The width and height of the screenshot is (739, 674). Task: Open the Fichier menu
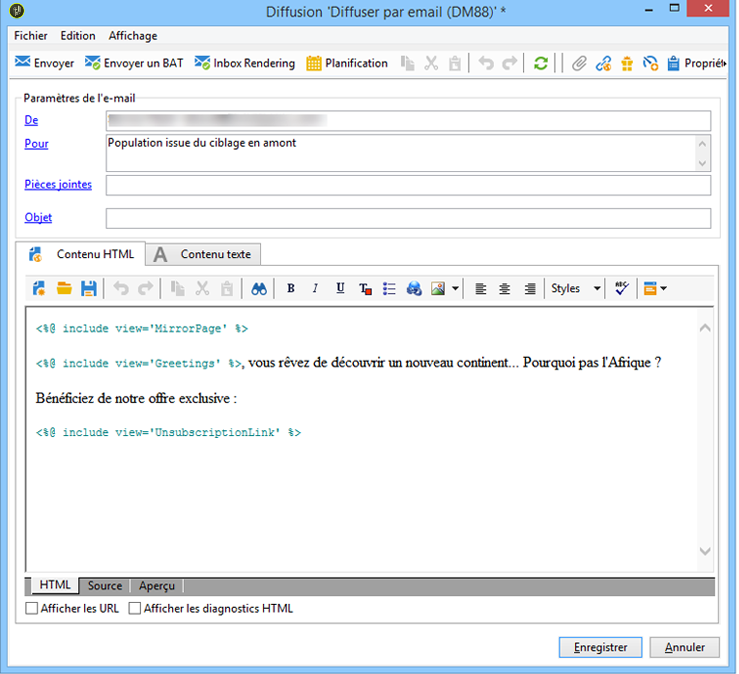tap(31, 36)
